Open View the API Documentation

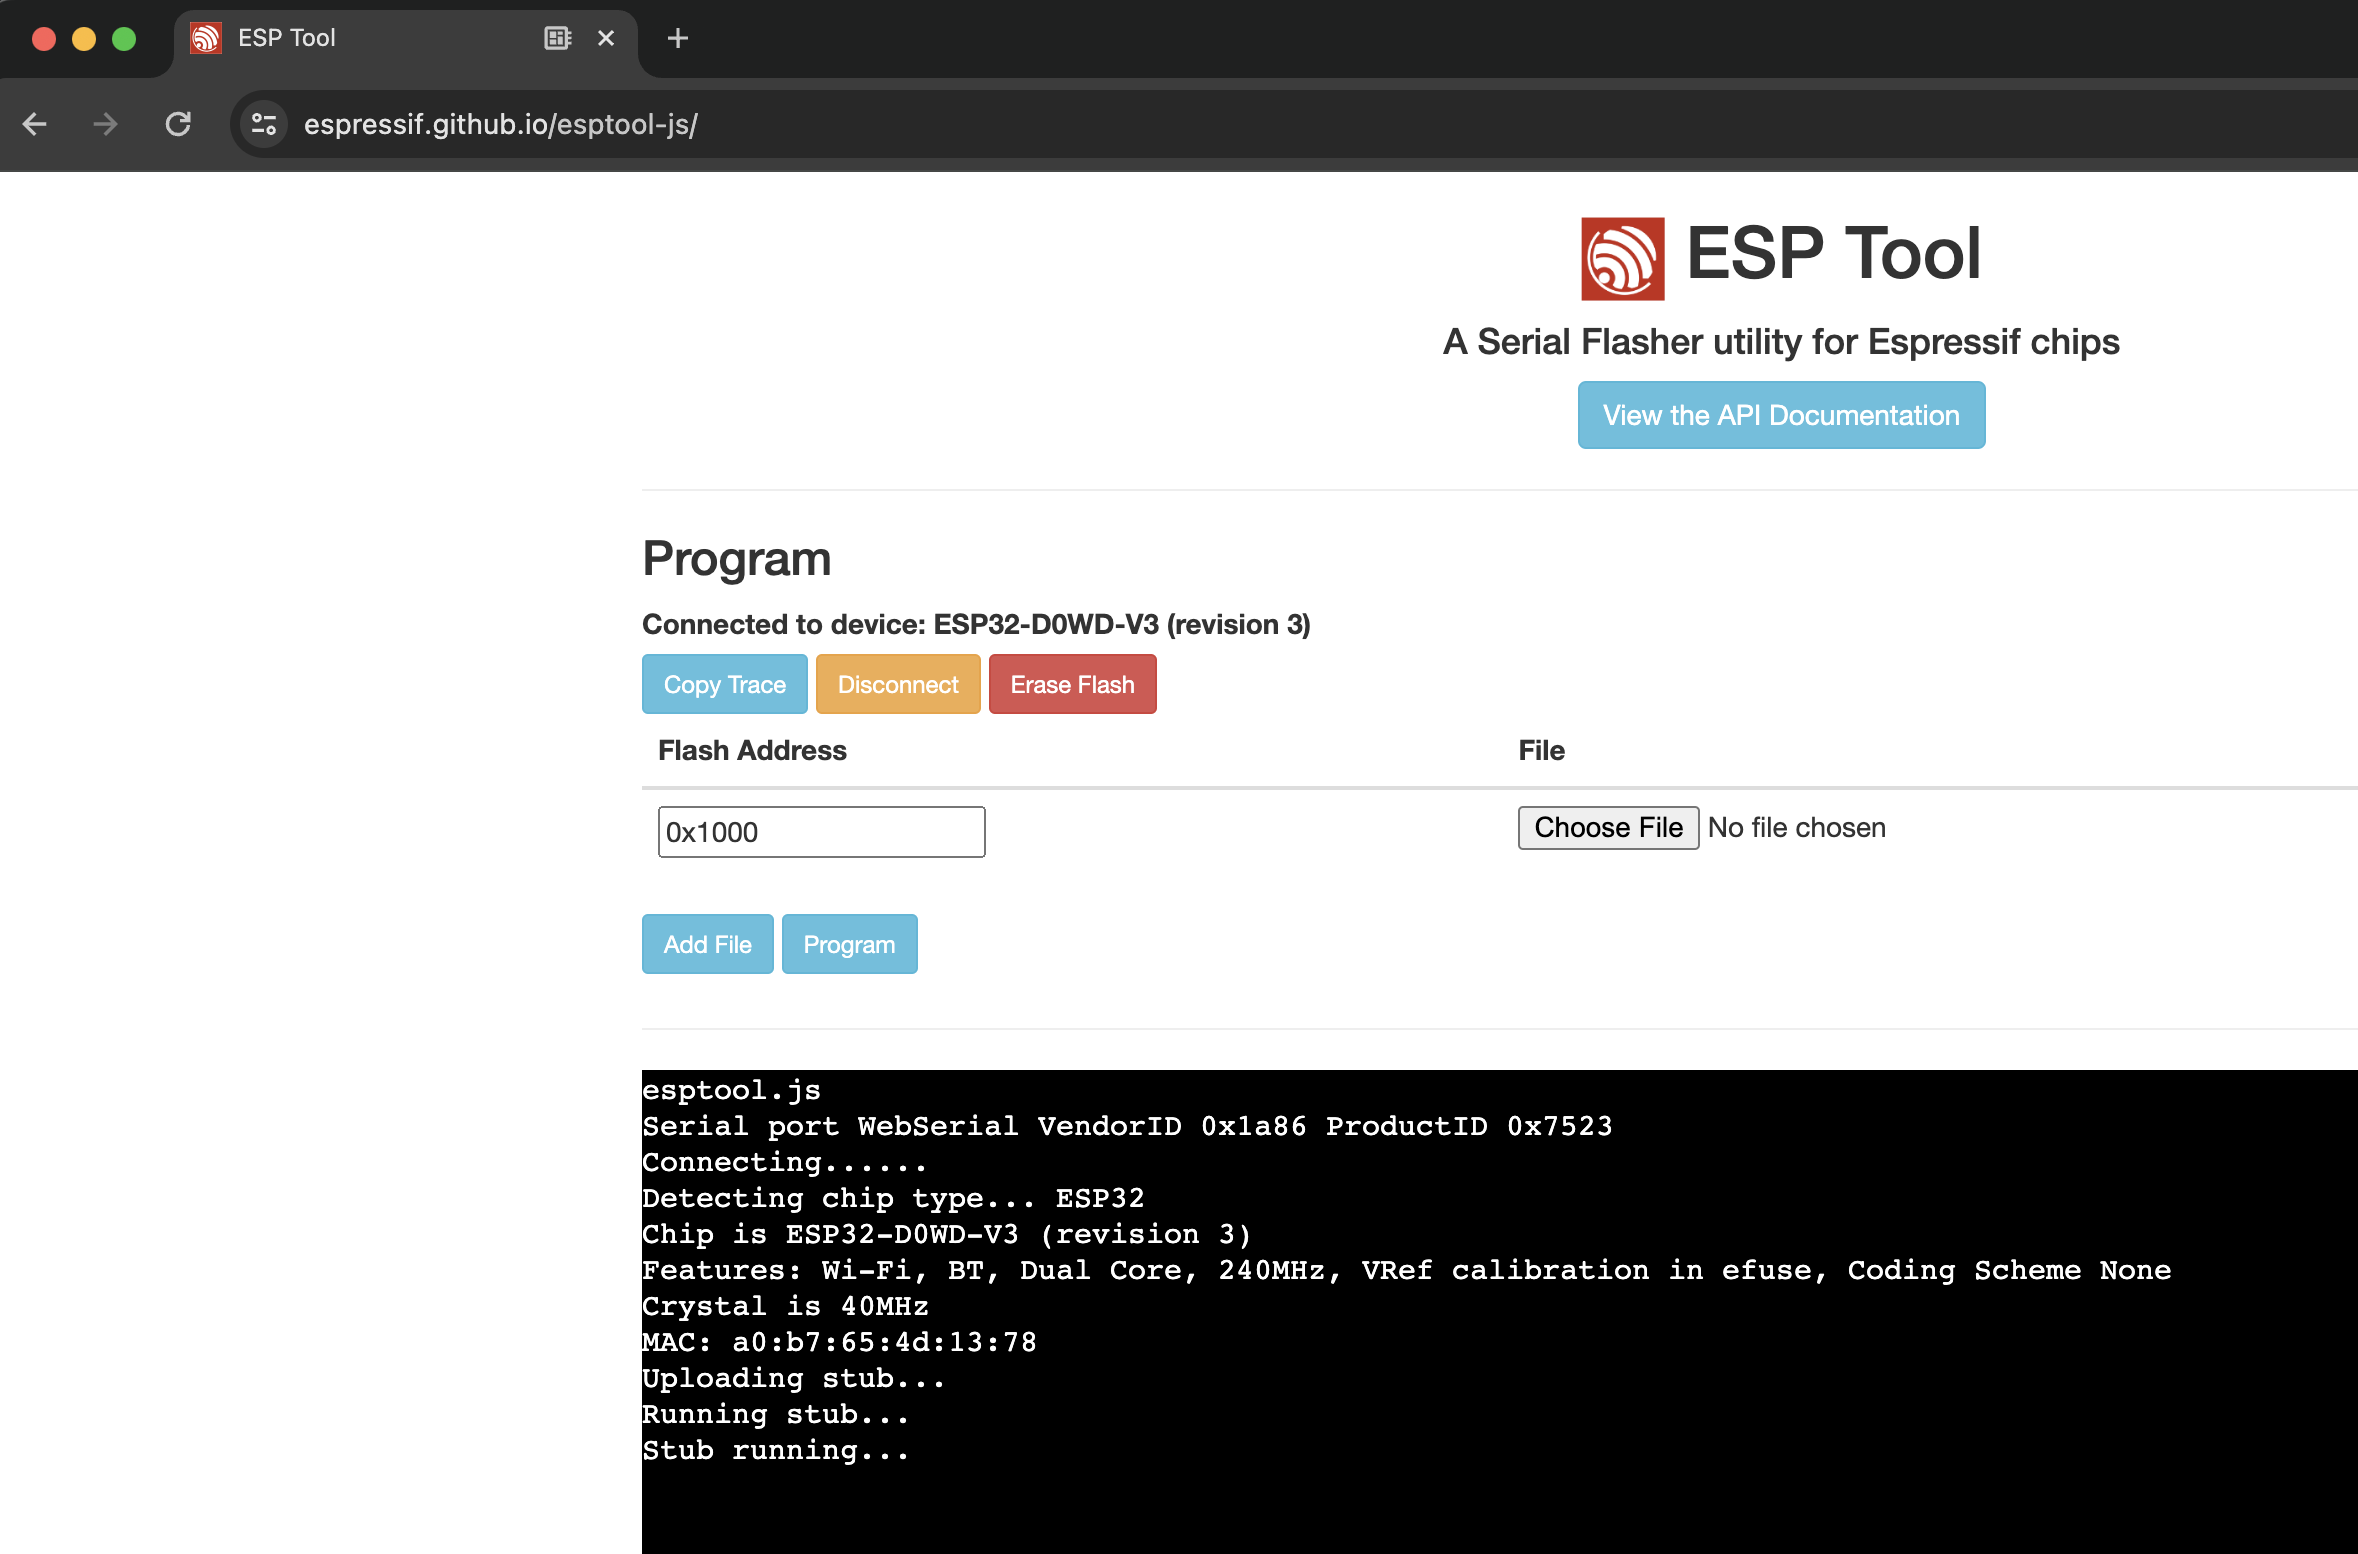tap(1781, 415)
